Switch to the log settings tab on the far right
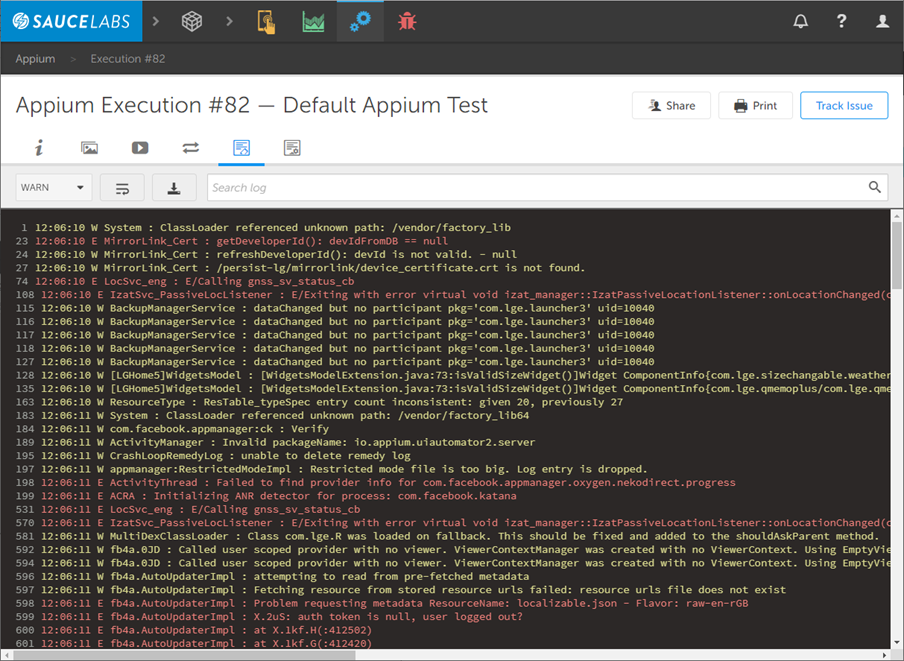Screen dimensions: 904x661 [x=292, y=148]
